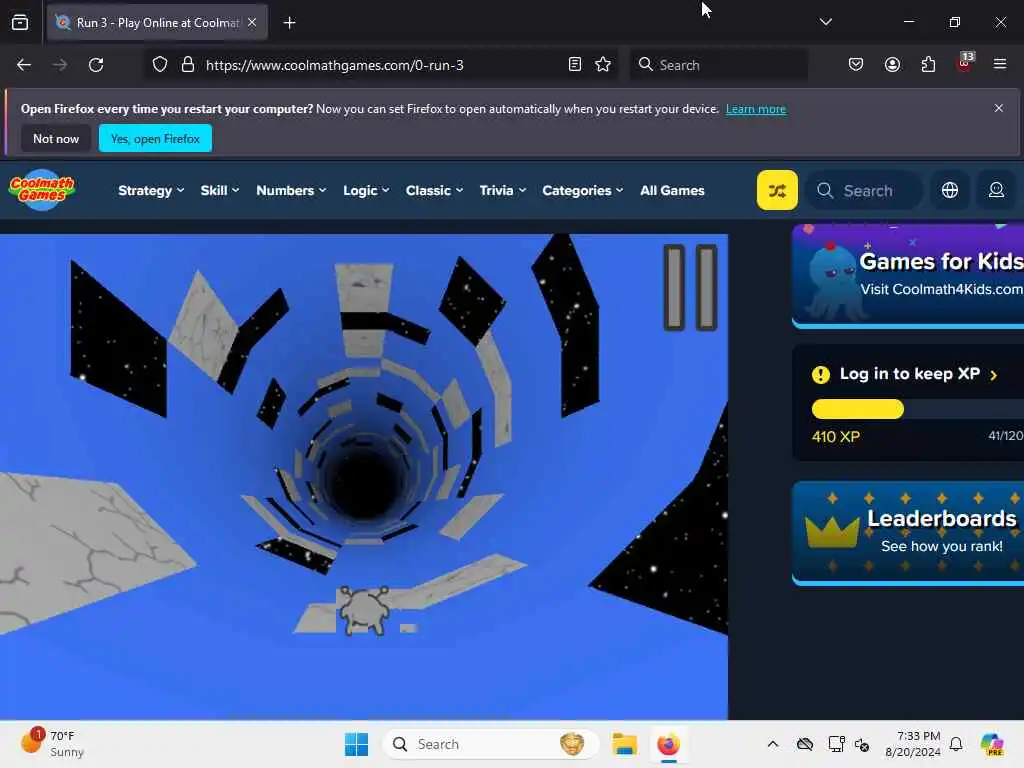
Task: Open the Firefox account icon
Action: click(x=892, y=65)
